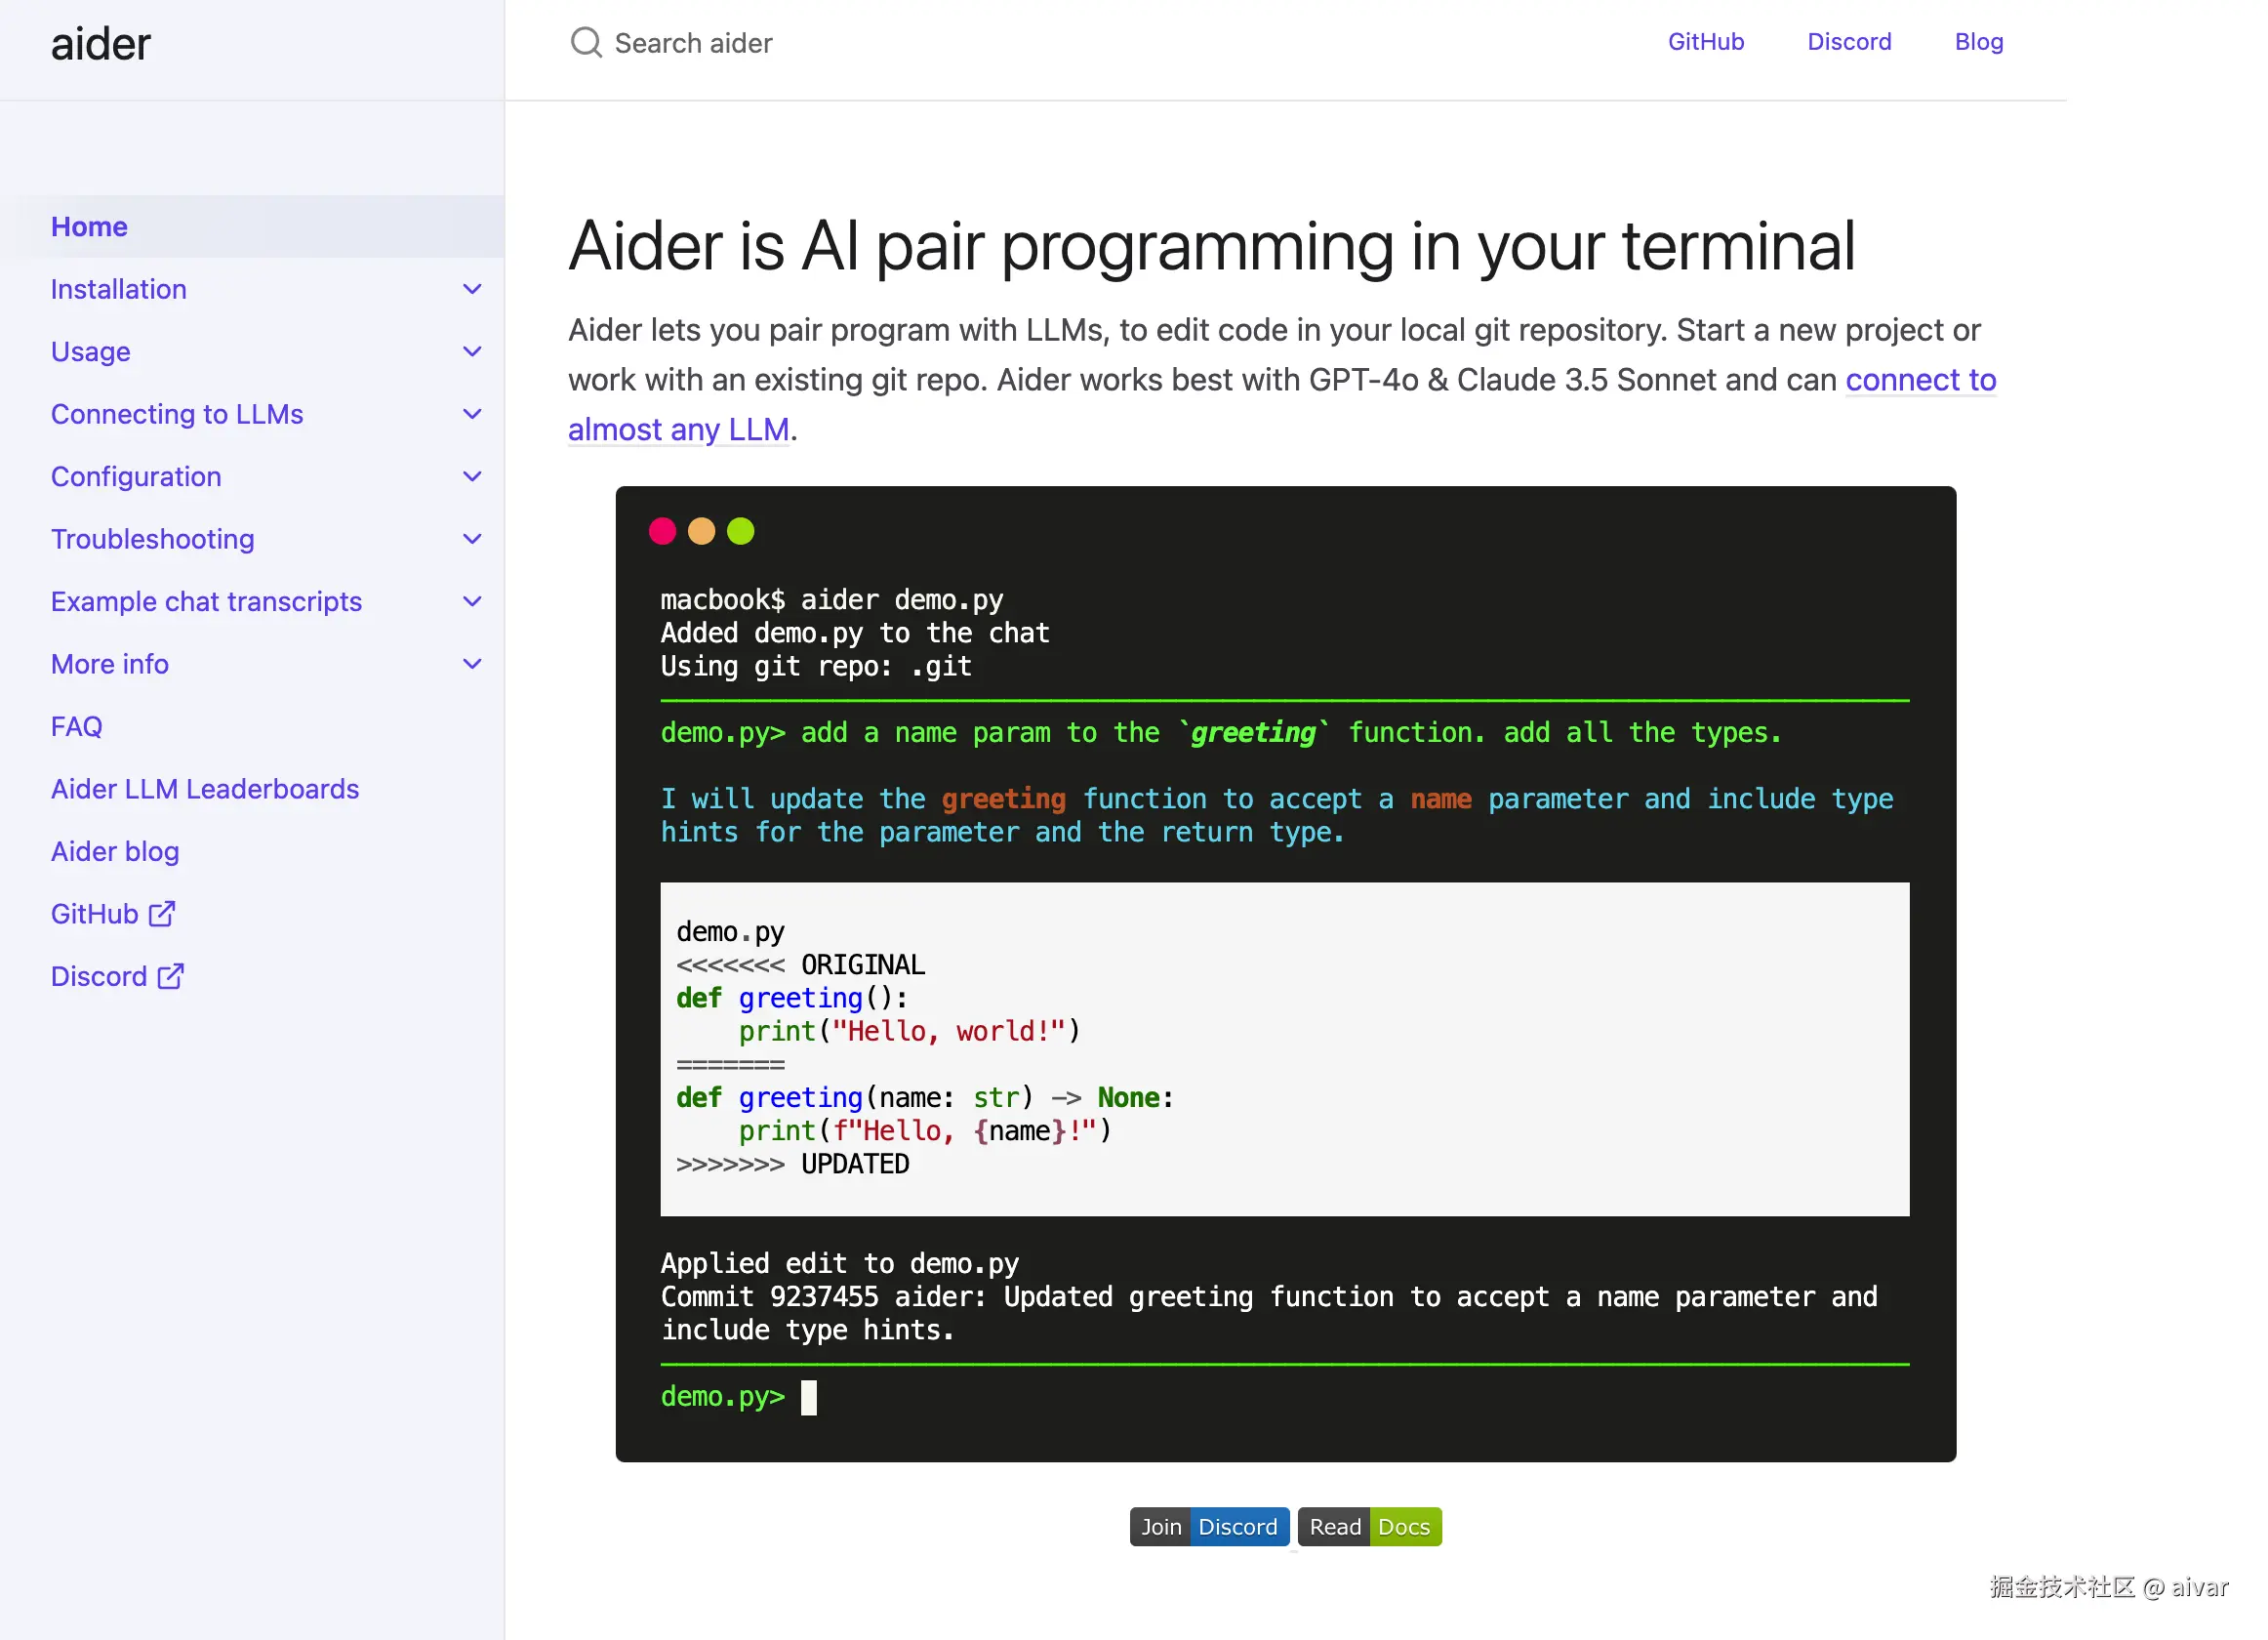Click the Join Discord badge
Screen dimensions: 2268x1640
(x=1209, y=1527)
